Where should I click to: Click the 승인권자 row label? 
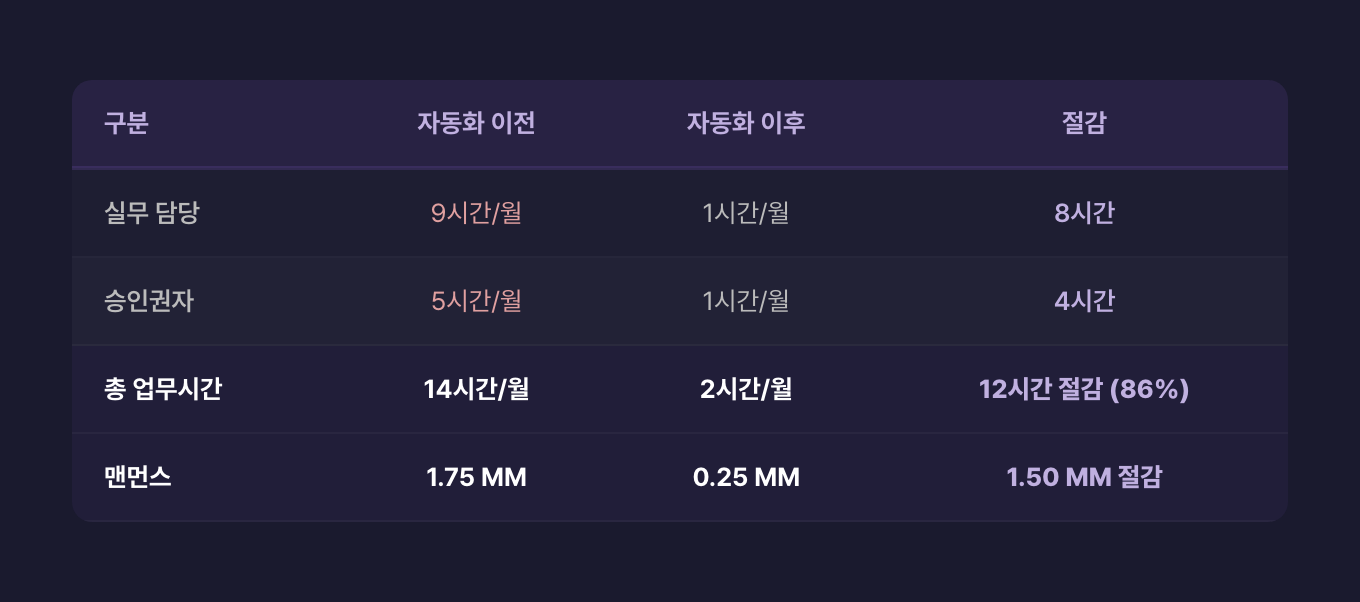[x=149, y=301]
